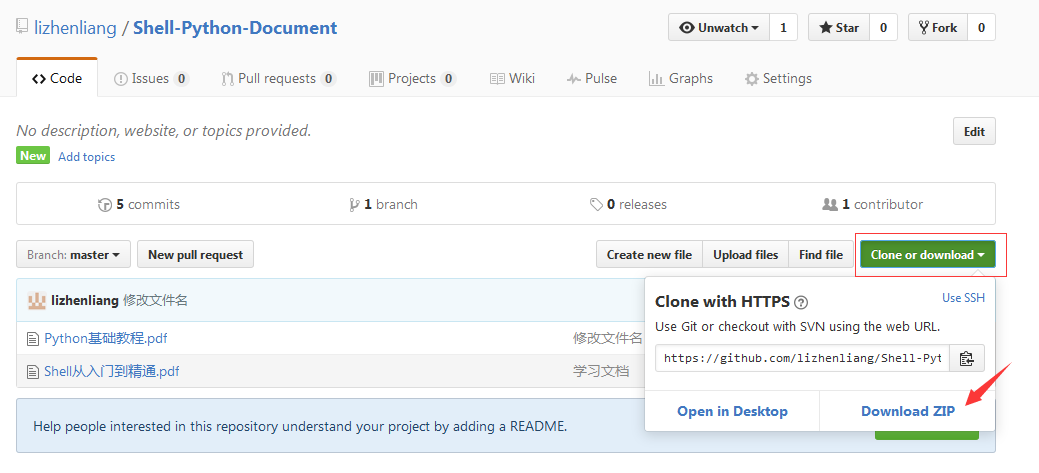Click Add topics link
The image size is (1039, 473).
coord(86,157)
